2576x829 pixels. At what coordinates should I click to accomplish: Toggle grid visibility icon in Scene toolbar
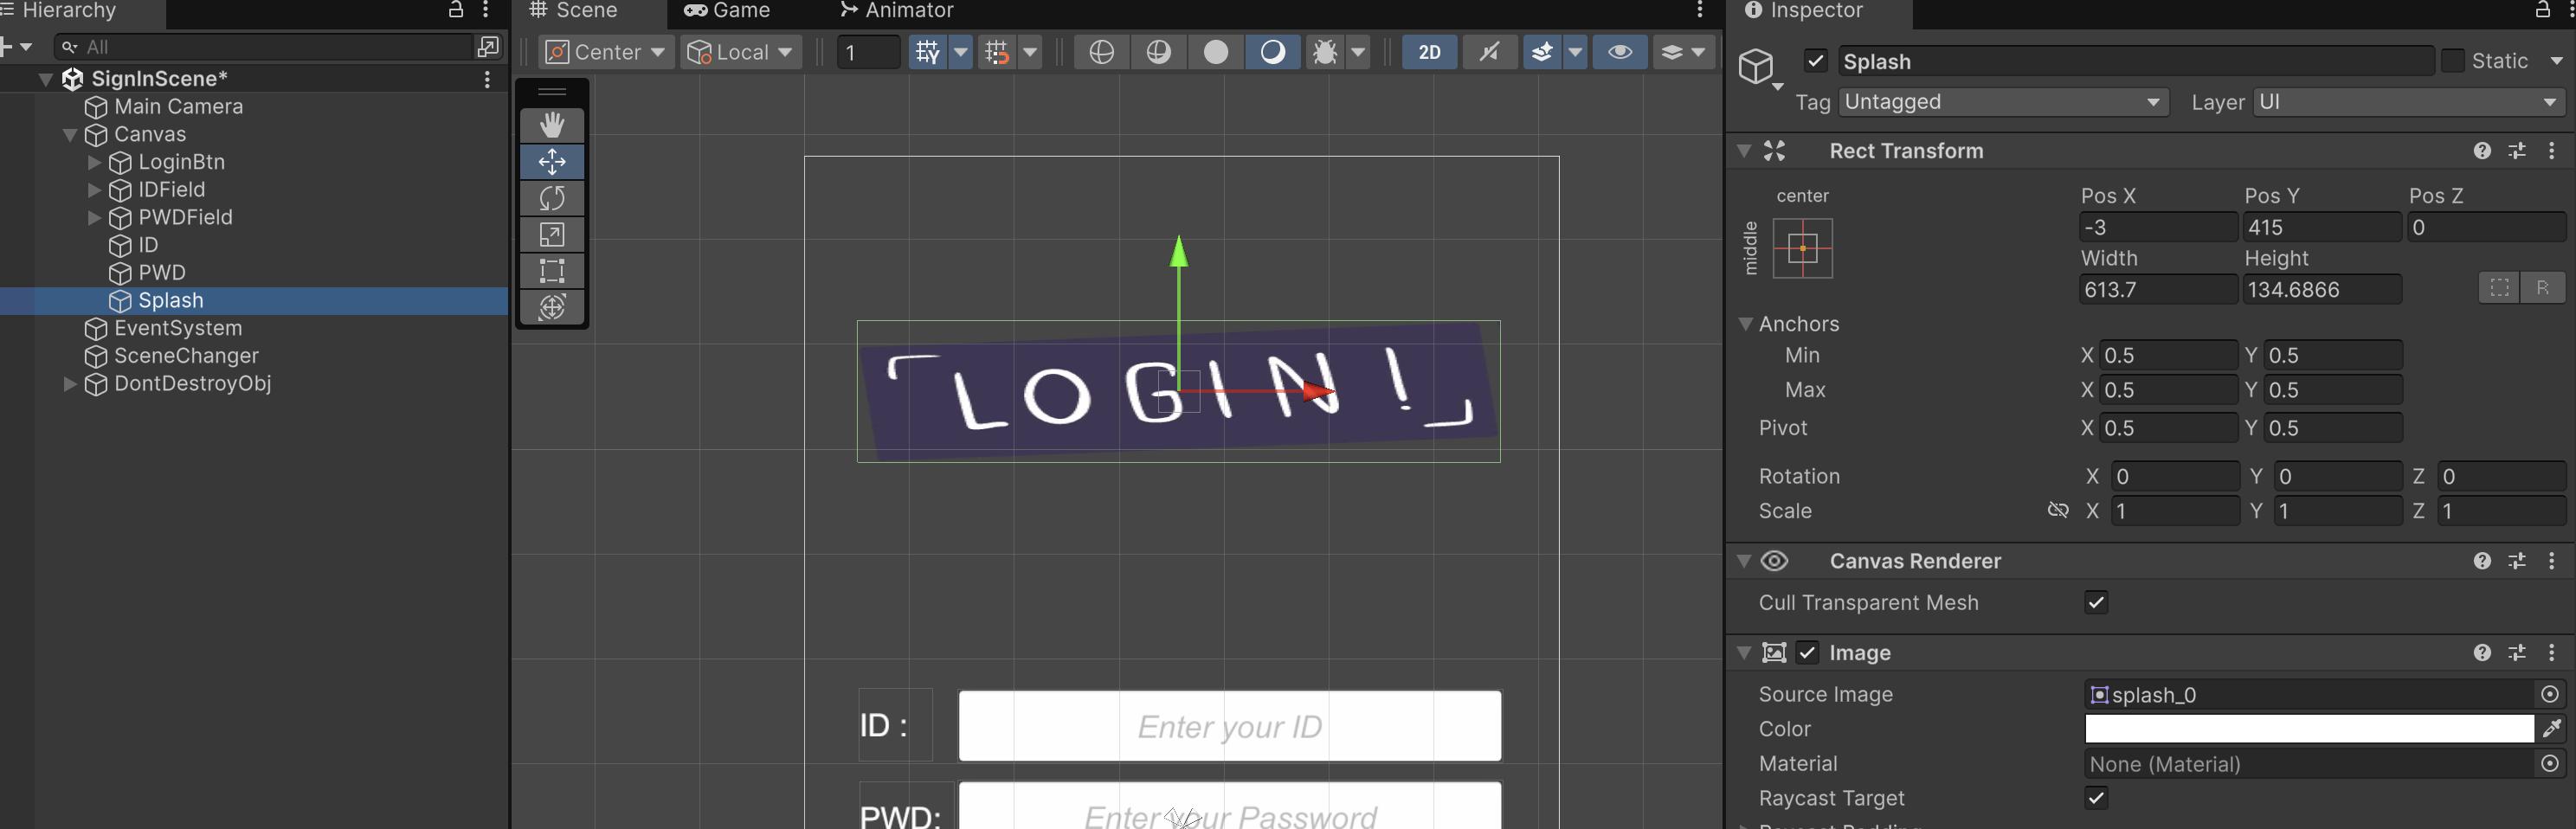(928, 52)
